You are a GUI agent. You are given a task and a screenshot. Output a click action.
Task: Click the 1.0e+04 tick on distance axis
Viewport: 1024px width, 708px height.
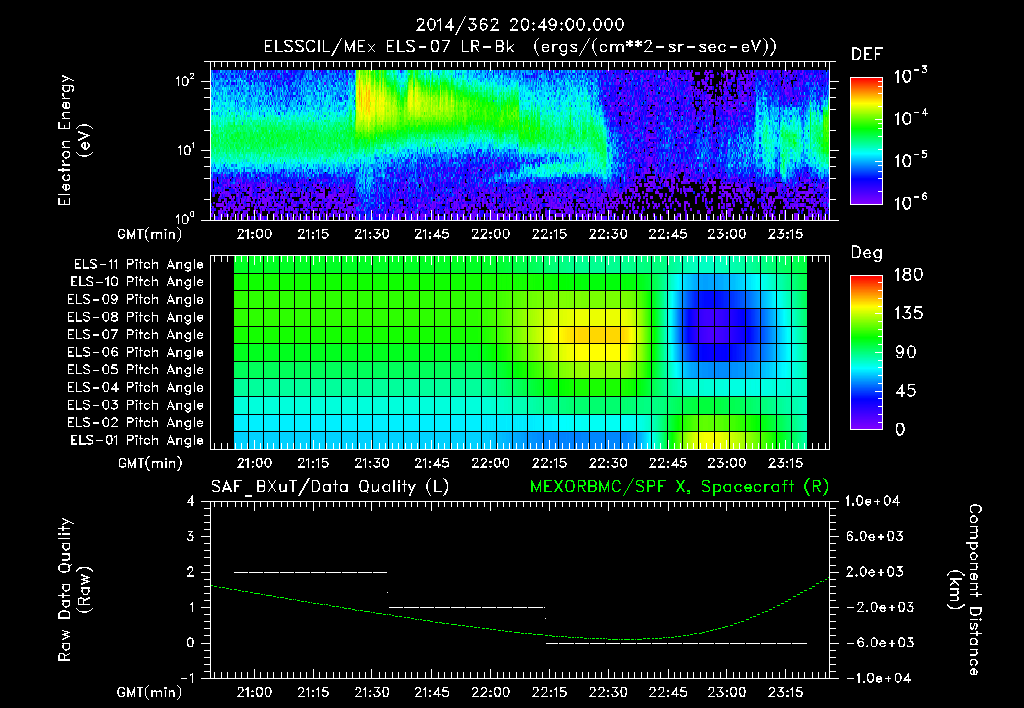(x=872, y=501)
